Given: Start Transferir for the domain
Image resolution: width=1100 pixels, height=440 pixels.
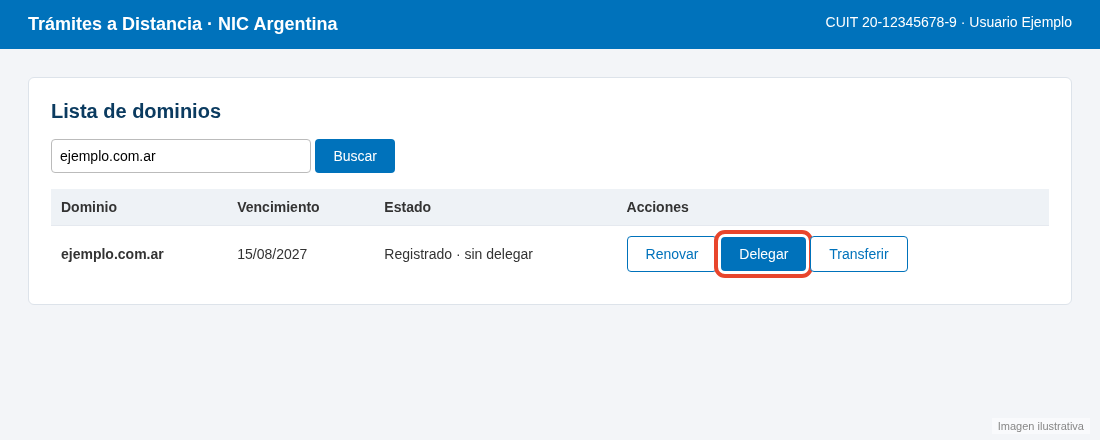Looking at the screenshot, I should pyautogui.click(x=859, y=254).
